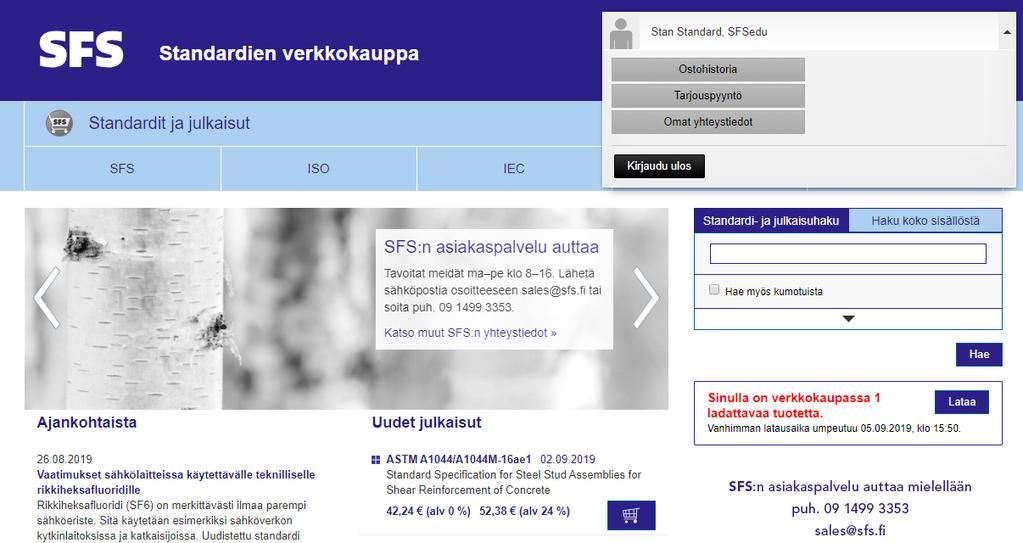The image size is (1023, 543).
Task: Click the user avatar icon beside Stan Standard
Action: tap(620, 33)
